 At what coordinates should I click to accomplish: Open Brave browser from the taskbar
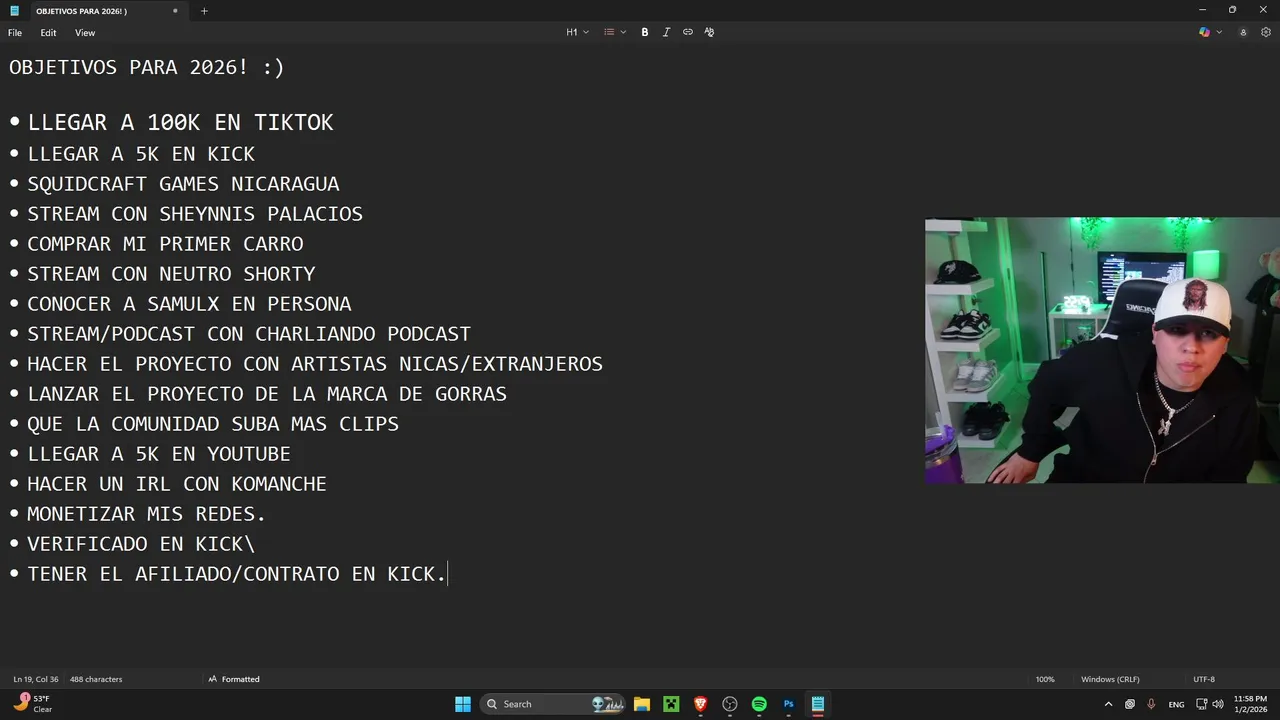tap(701, 704)
